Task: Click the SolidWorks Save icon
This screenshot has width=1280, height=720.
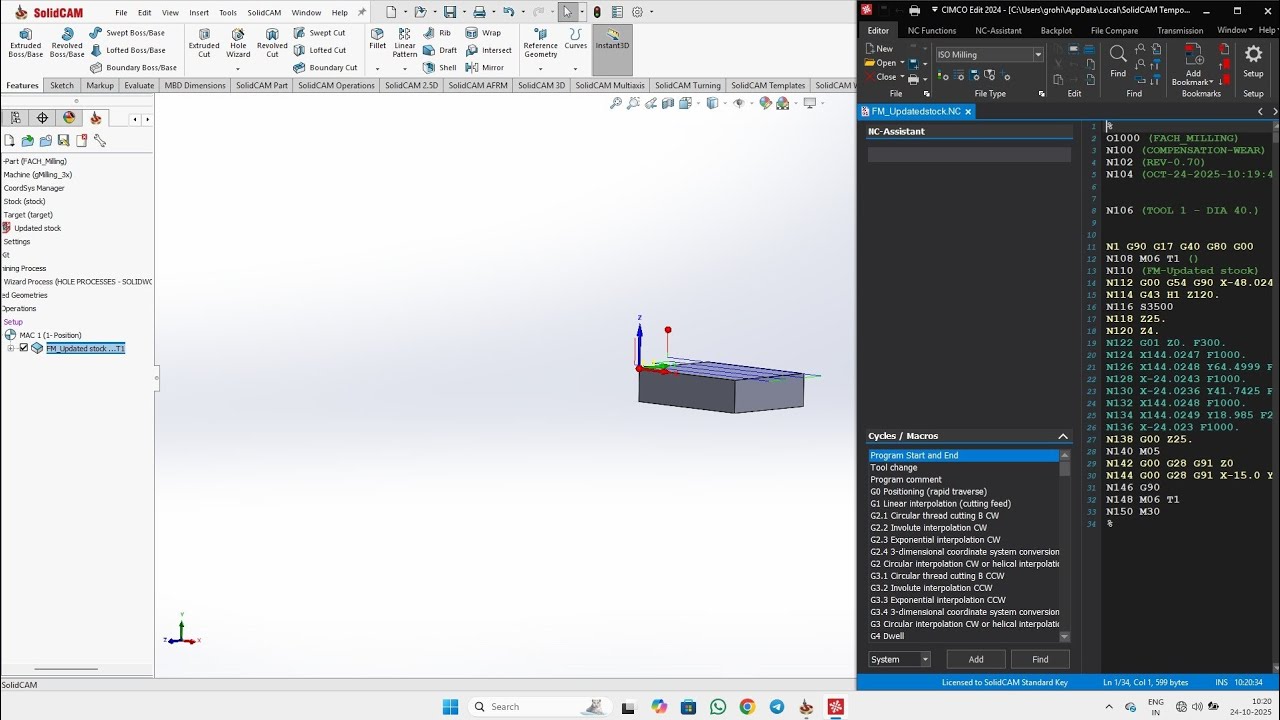Action: pyautogui.click(x=450, y=12)
